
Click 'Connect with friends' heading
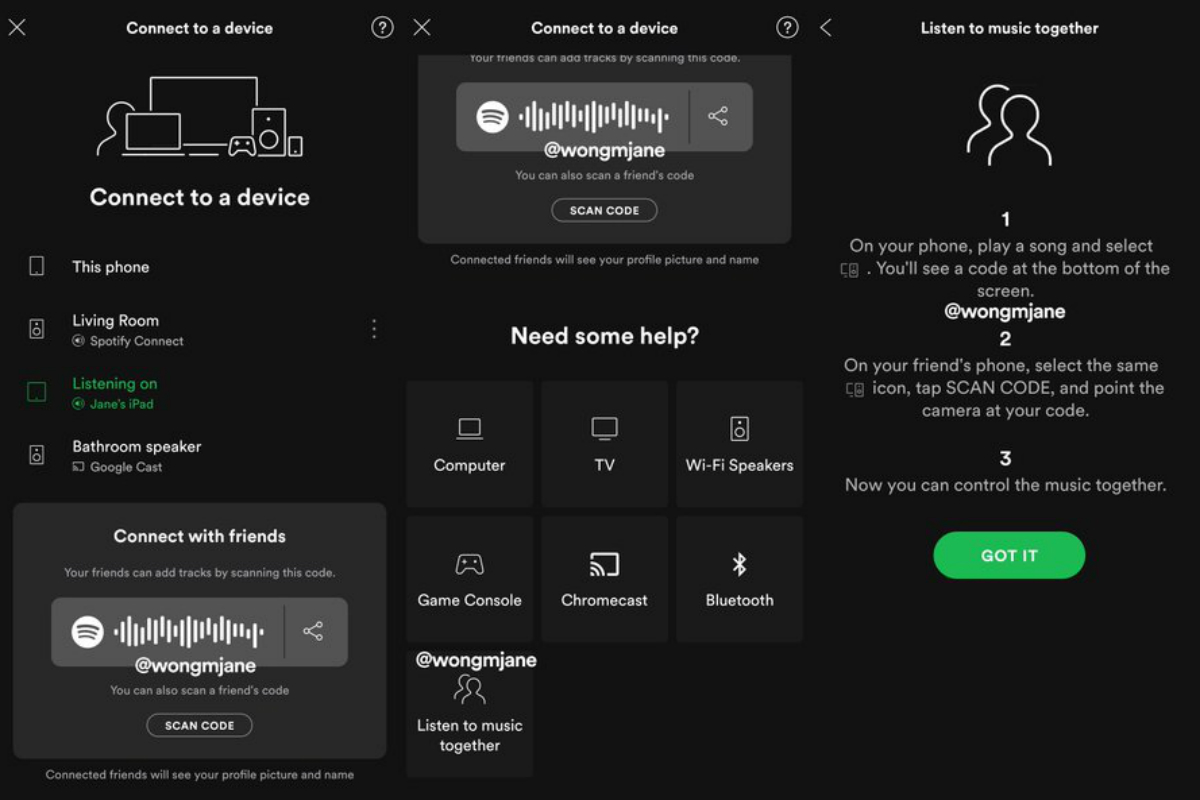(200, 536)
